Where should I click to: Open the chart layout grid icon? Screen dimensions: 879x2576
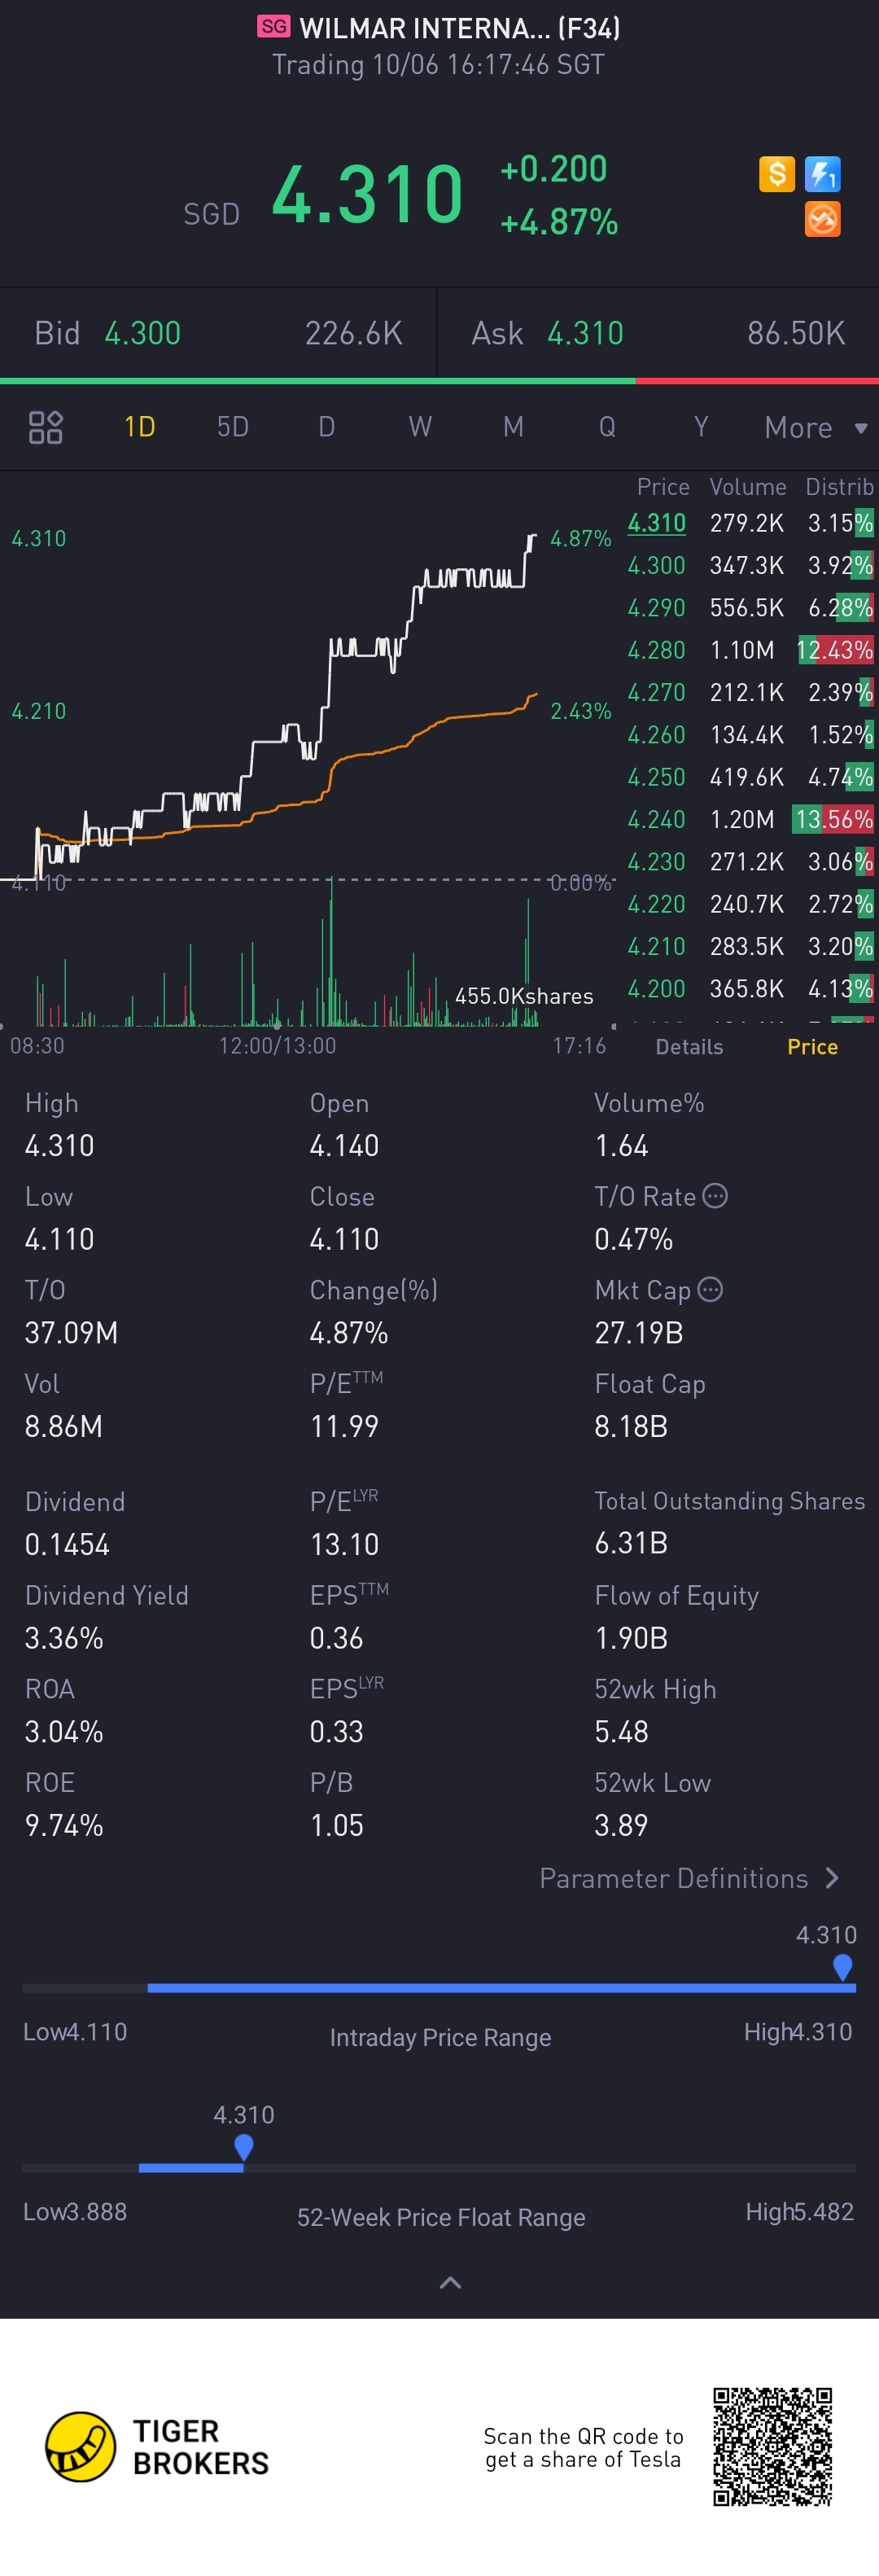45,427
